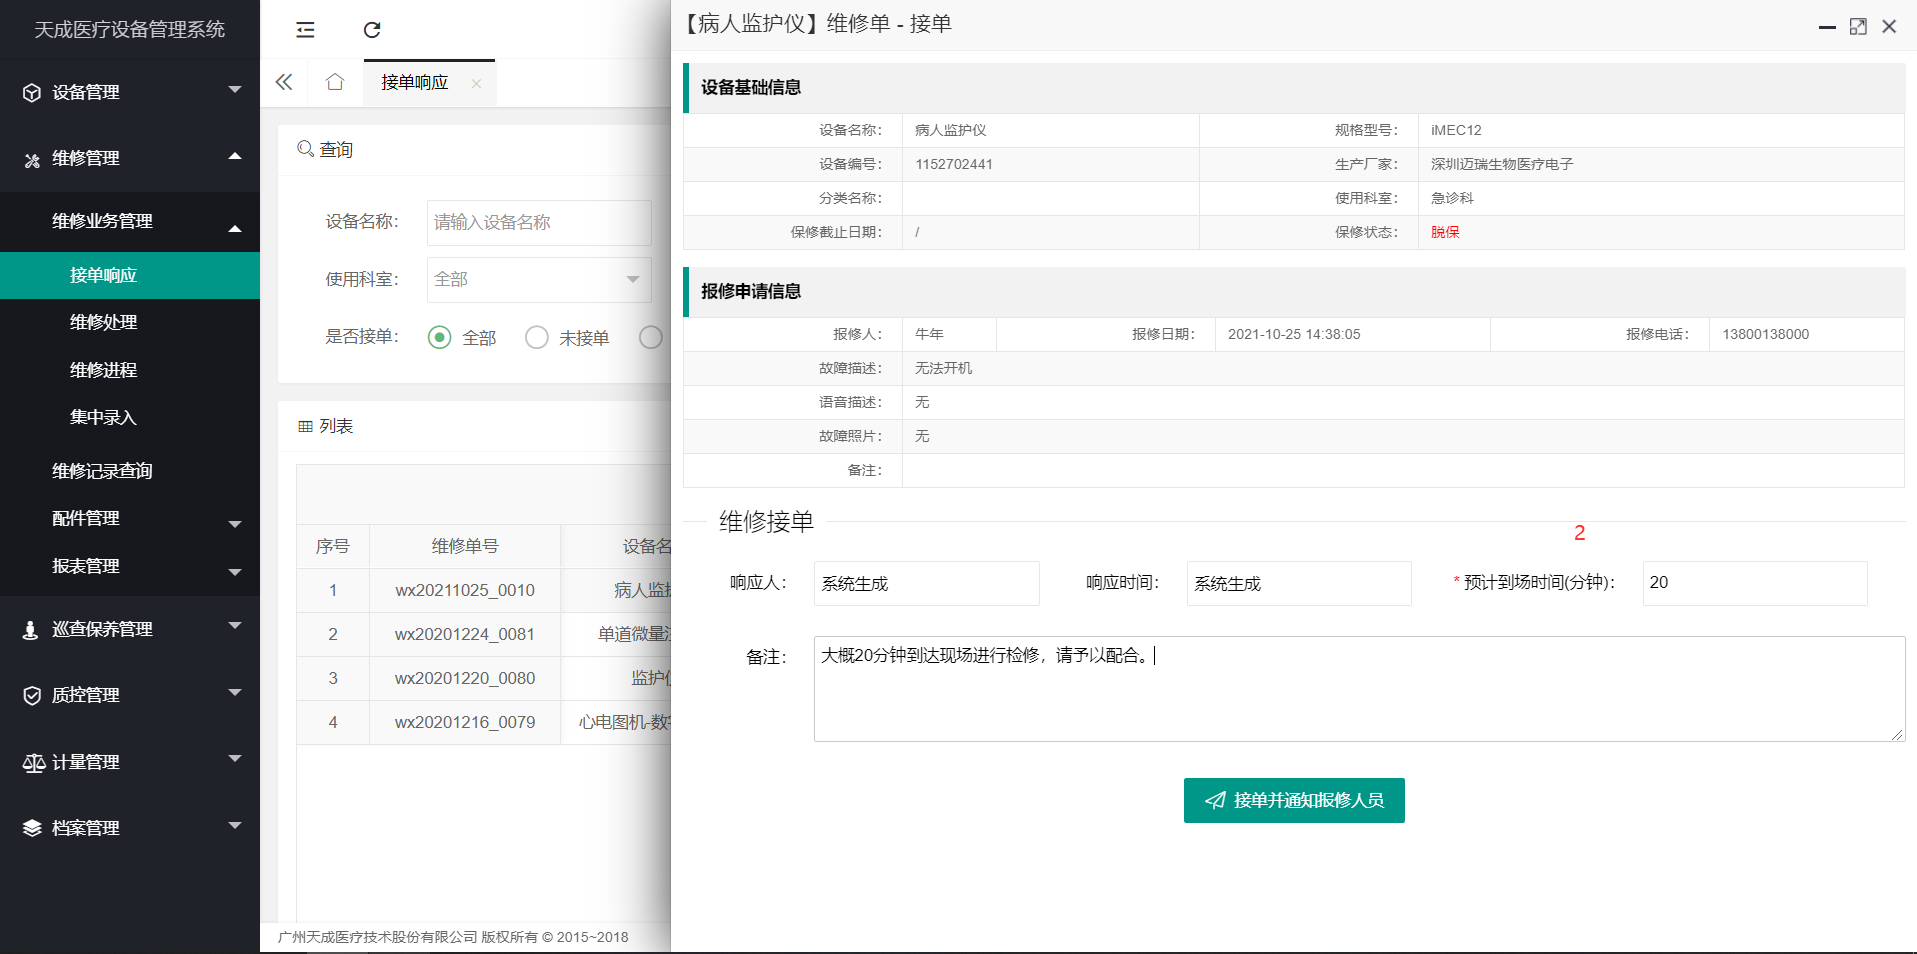Expand the 设备管理 menu arrow
Screen dimensions: 1917x954
click(x=235, y=90)
